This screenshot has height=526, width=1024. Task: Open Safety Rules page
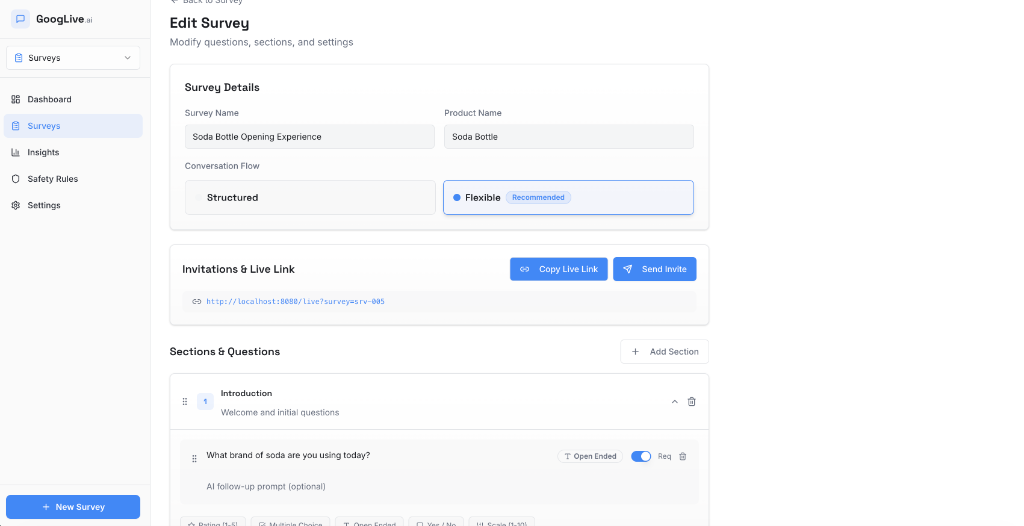73,179
